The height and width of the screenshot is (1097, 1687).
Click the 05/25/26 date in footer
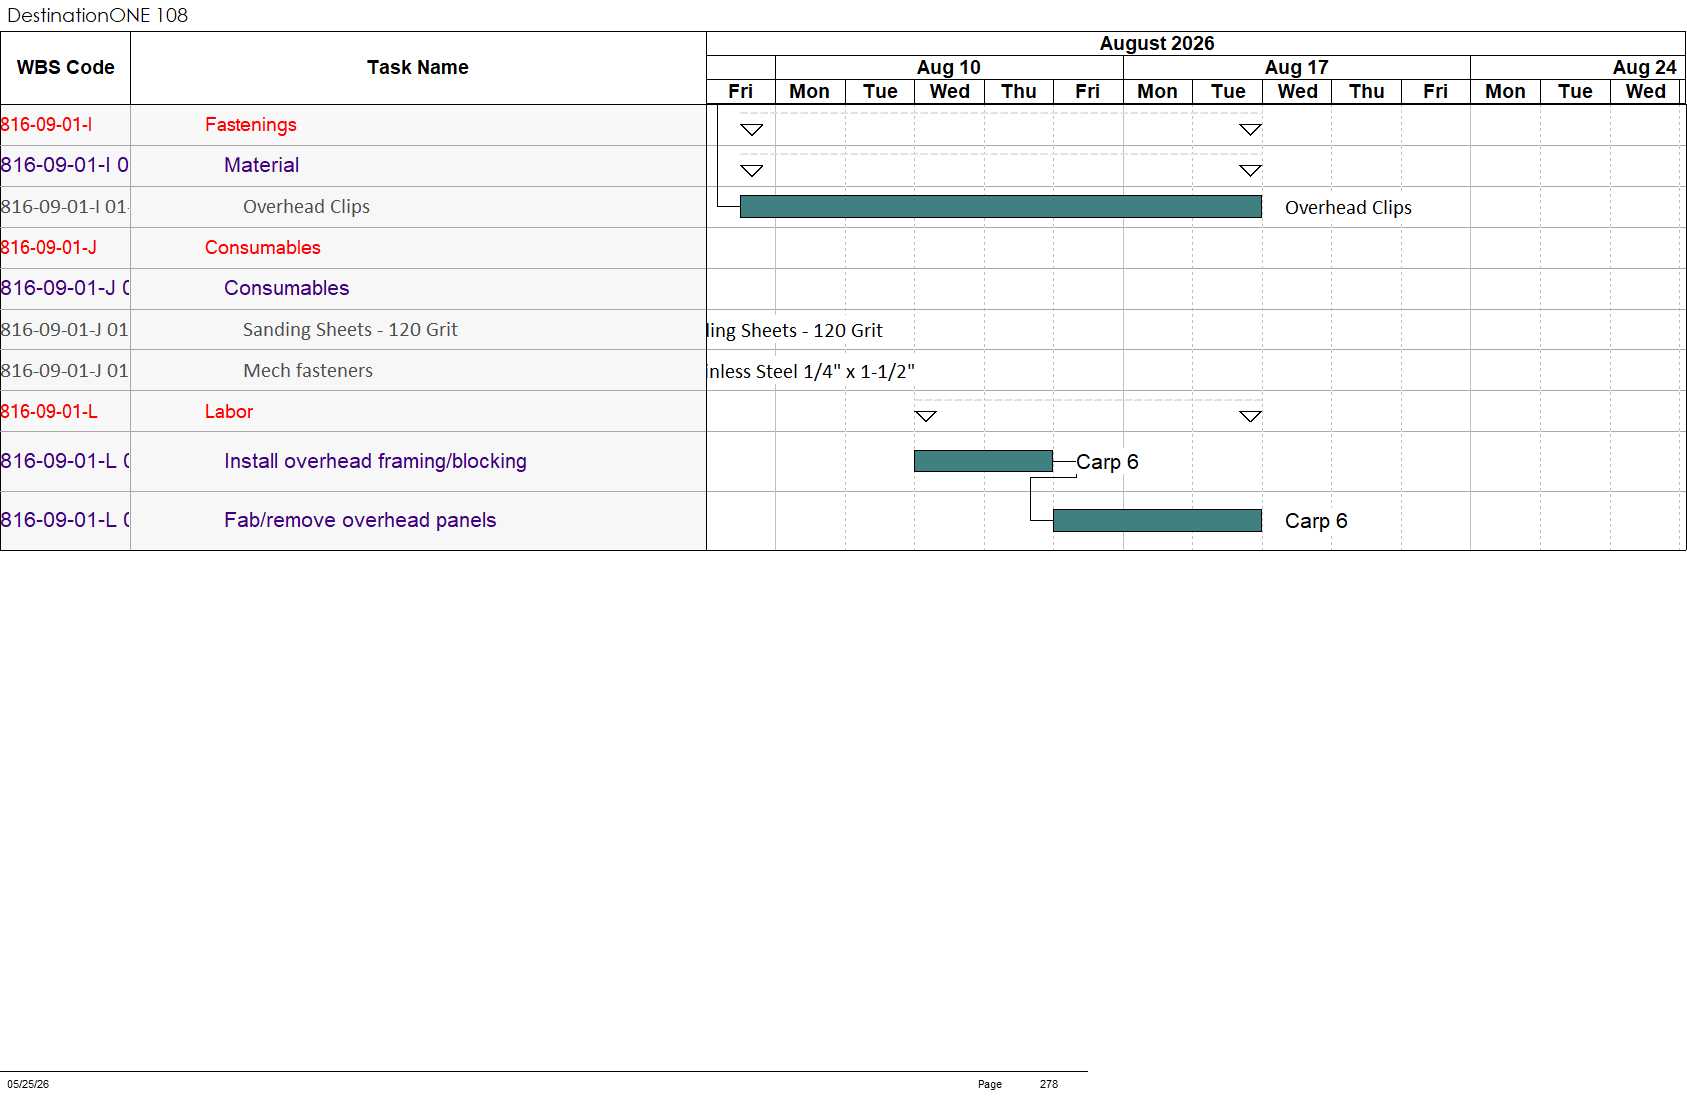[28, 1084]
